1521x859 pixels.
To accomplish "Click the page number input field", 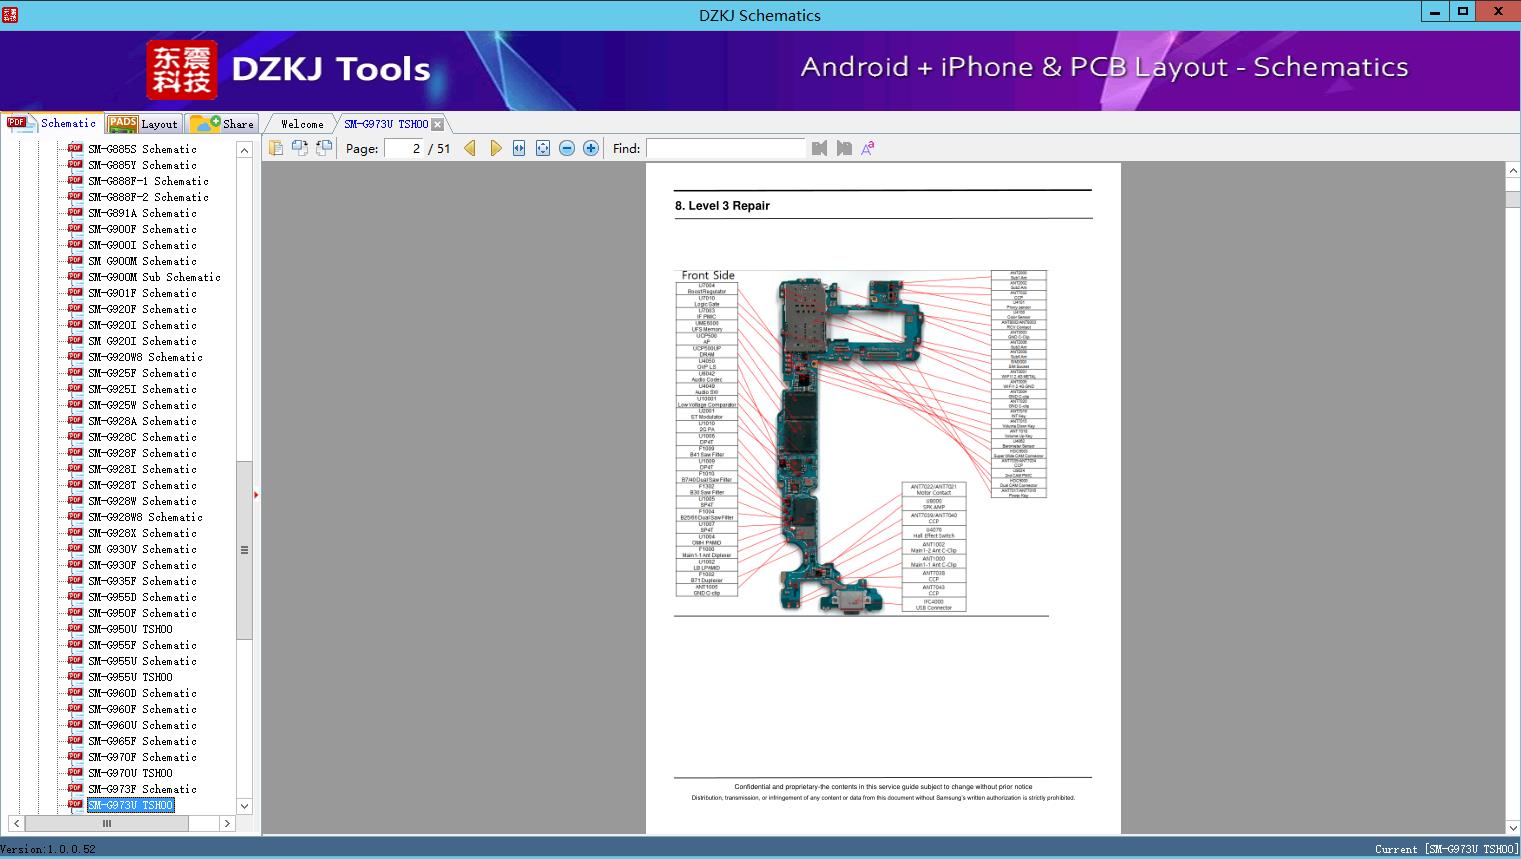I will pos(402,148).
